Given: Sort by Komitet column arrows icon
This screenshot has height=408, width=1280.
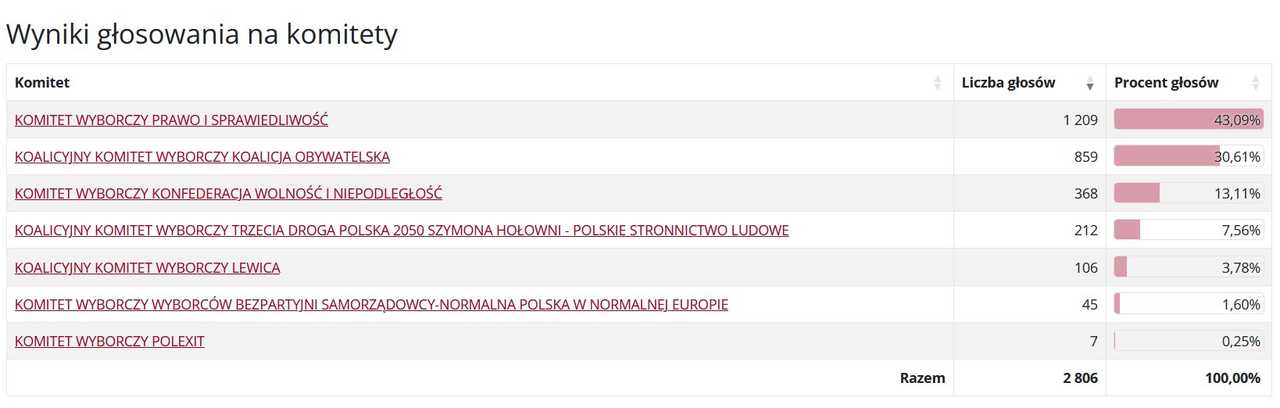Looking at the screenshot, I should 937,83.
